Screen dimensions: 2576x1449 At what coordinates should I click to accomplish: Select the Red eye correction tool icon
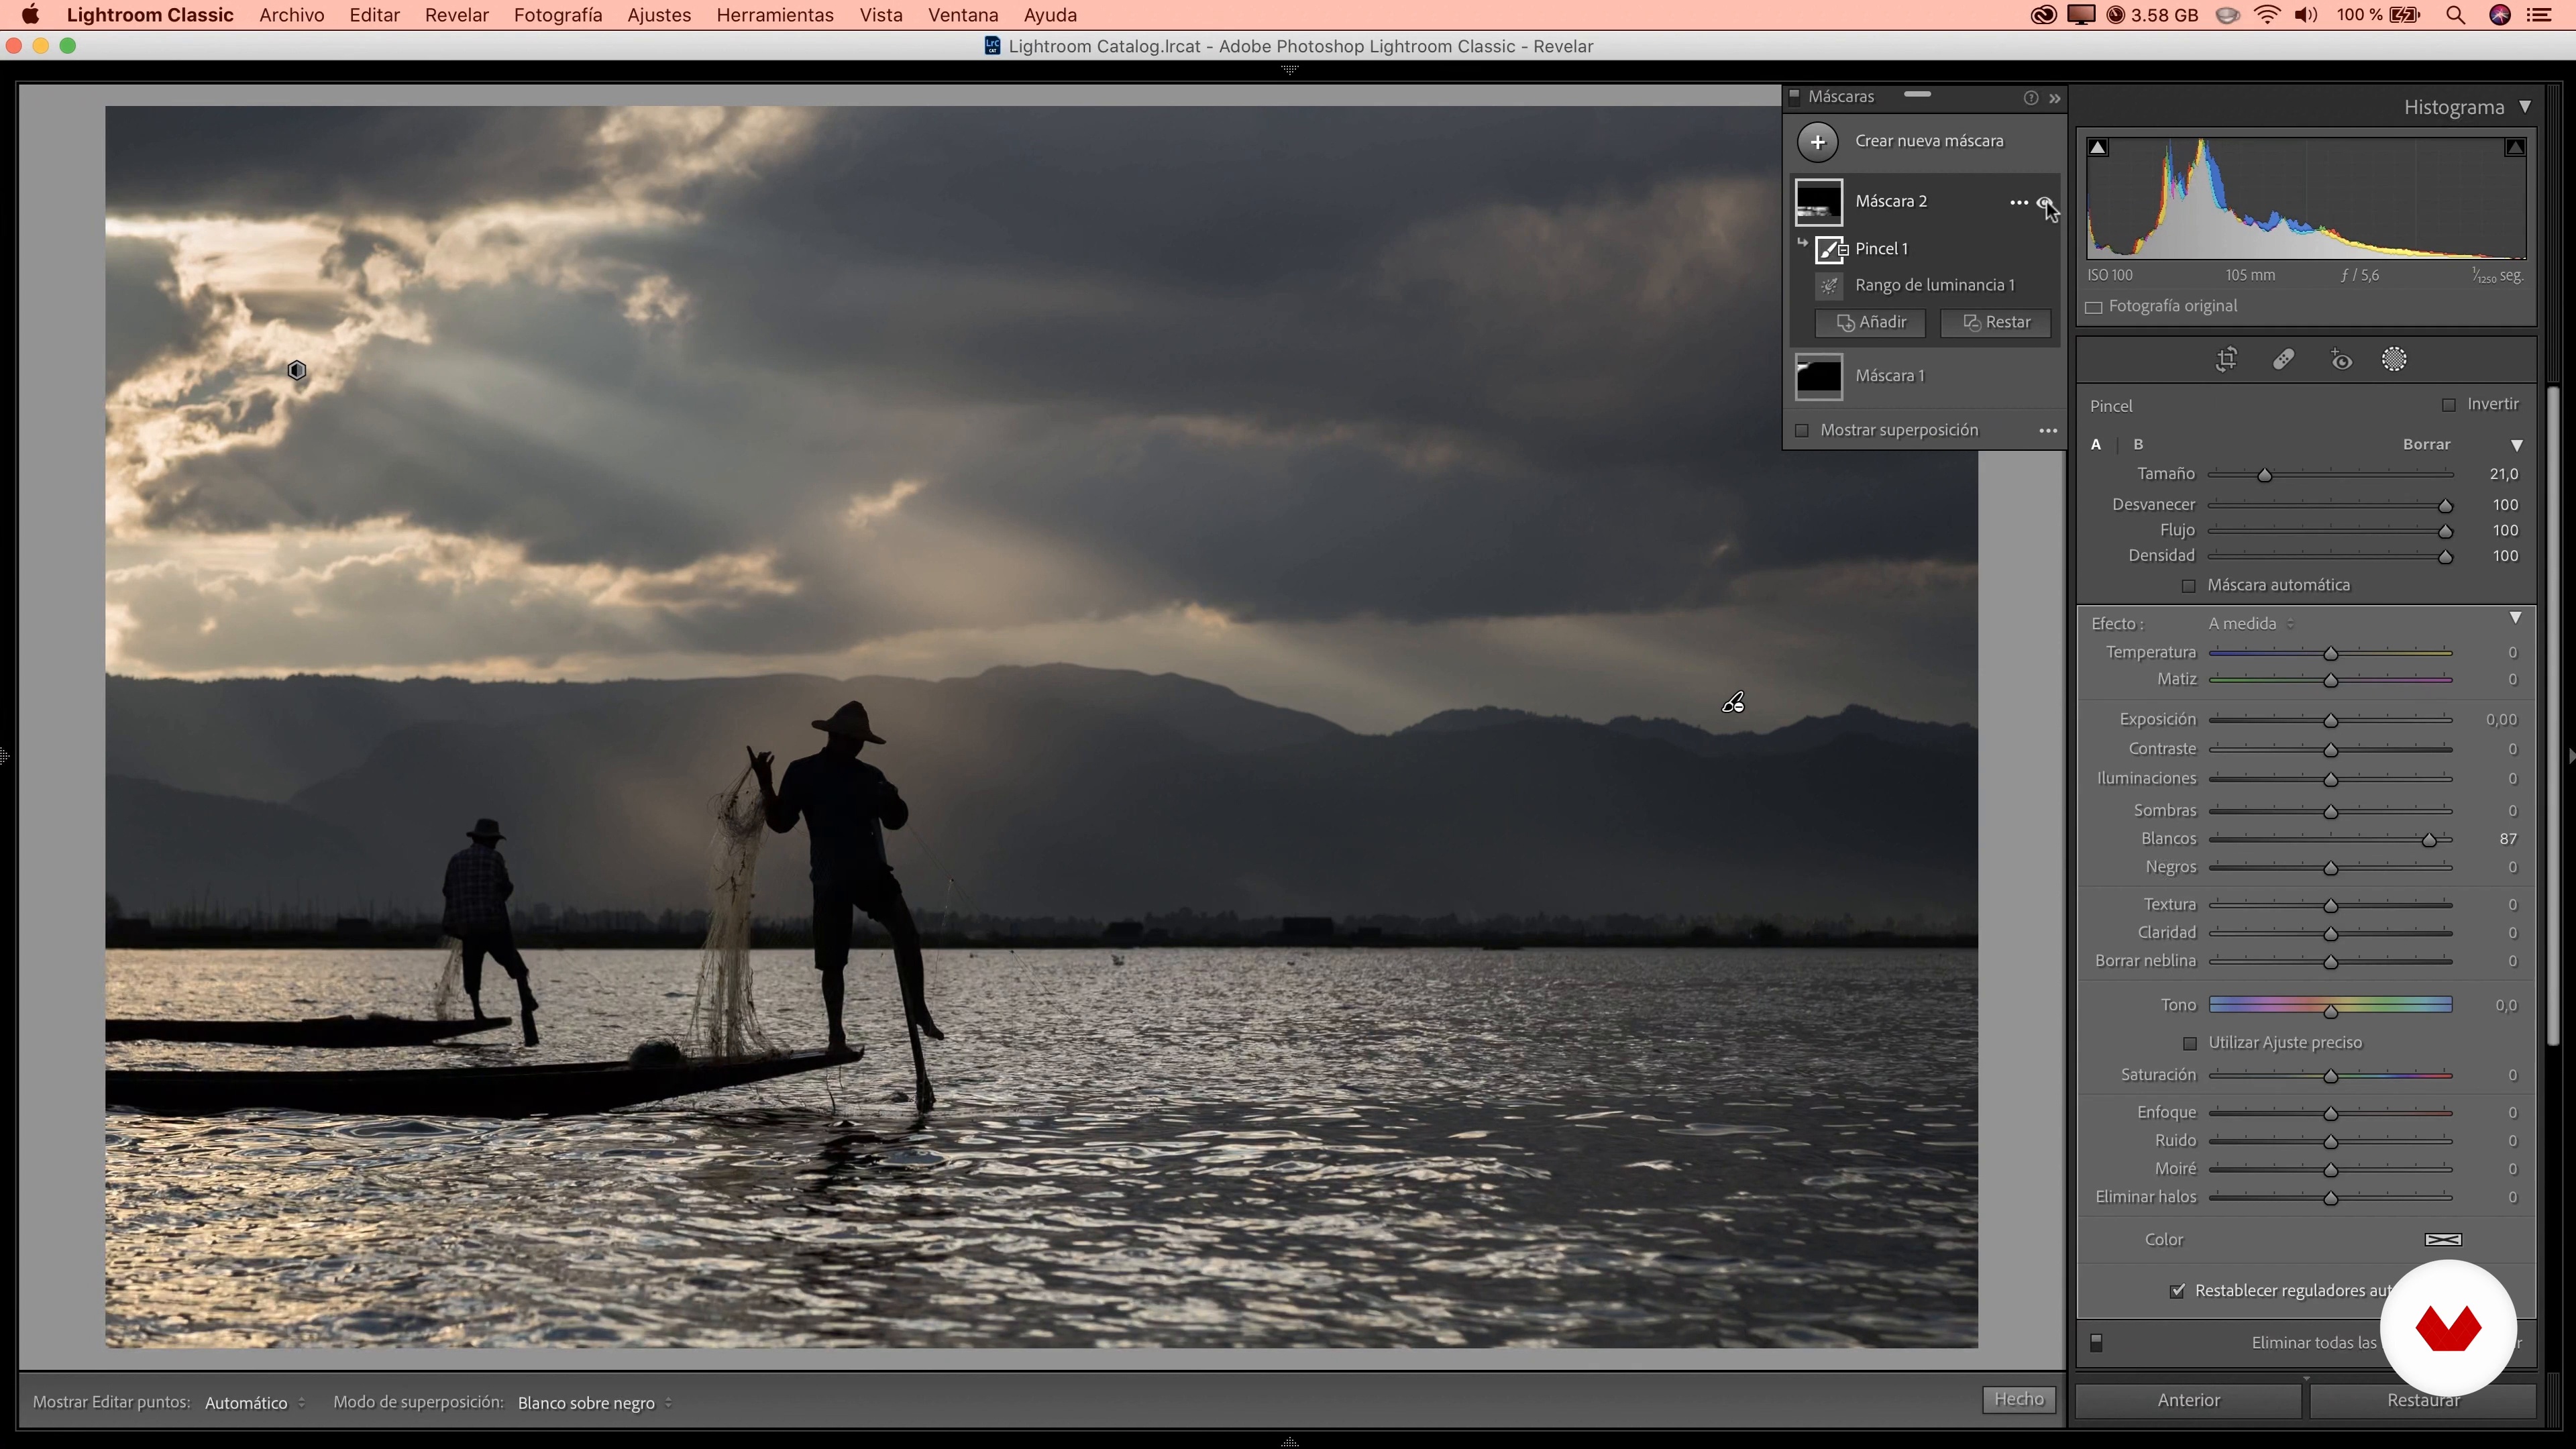2341,360
